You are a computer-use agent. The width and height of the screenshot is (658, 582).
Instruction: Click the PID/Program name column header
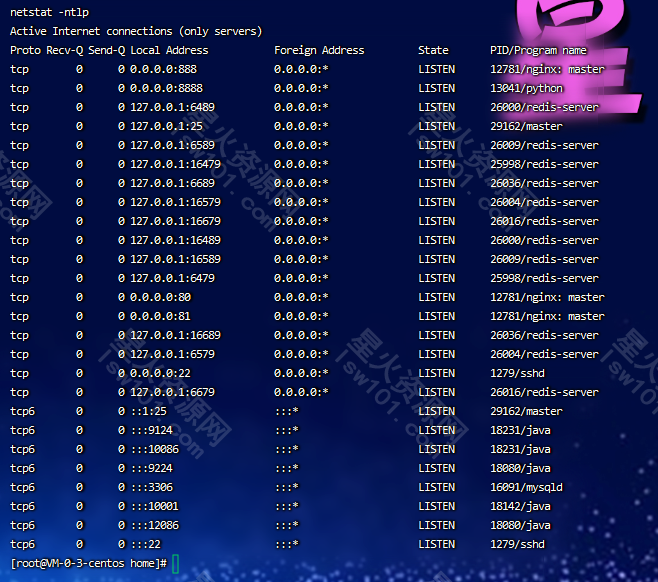[538, 50]
